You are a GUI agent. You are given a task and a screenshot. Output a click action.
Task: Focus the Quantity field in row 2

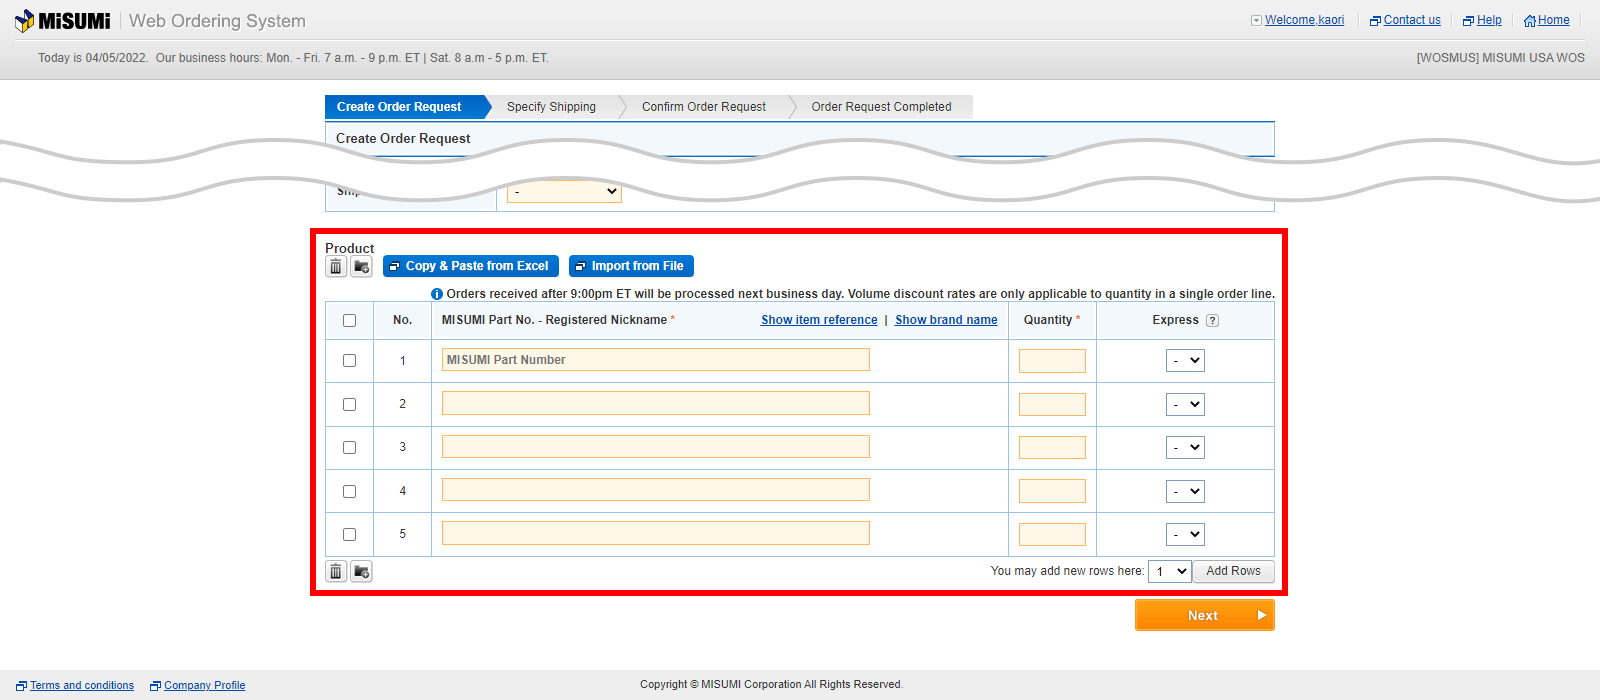[1052, 404]
